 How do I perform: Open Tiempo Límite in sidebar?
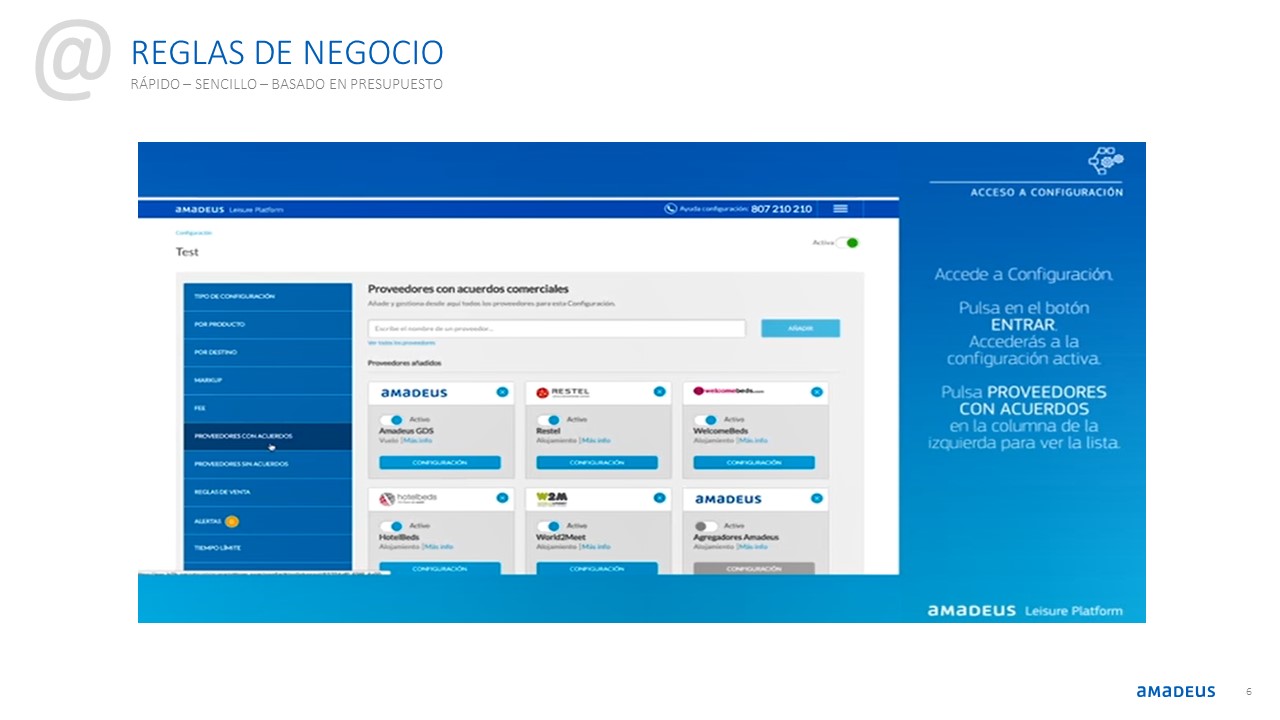pos(267,548)
